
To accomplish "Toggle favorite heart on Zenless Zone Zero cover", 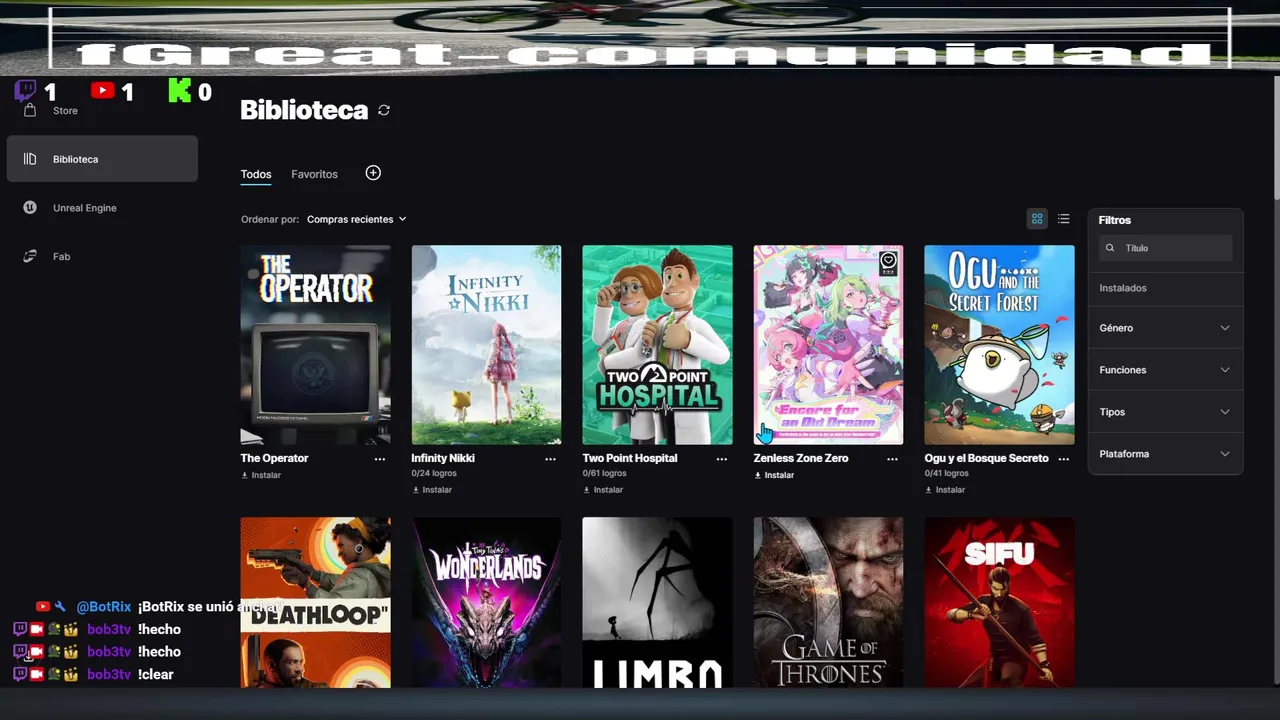I will 888,262.
